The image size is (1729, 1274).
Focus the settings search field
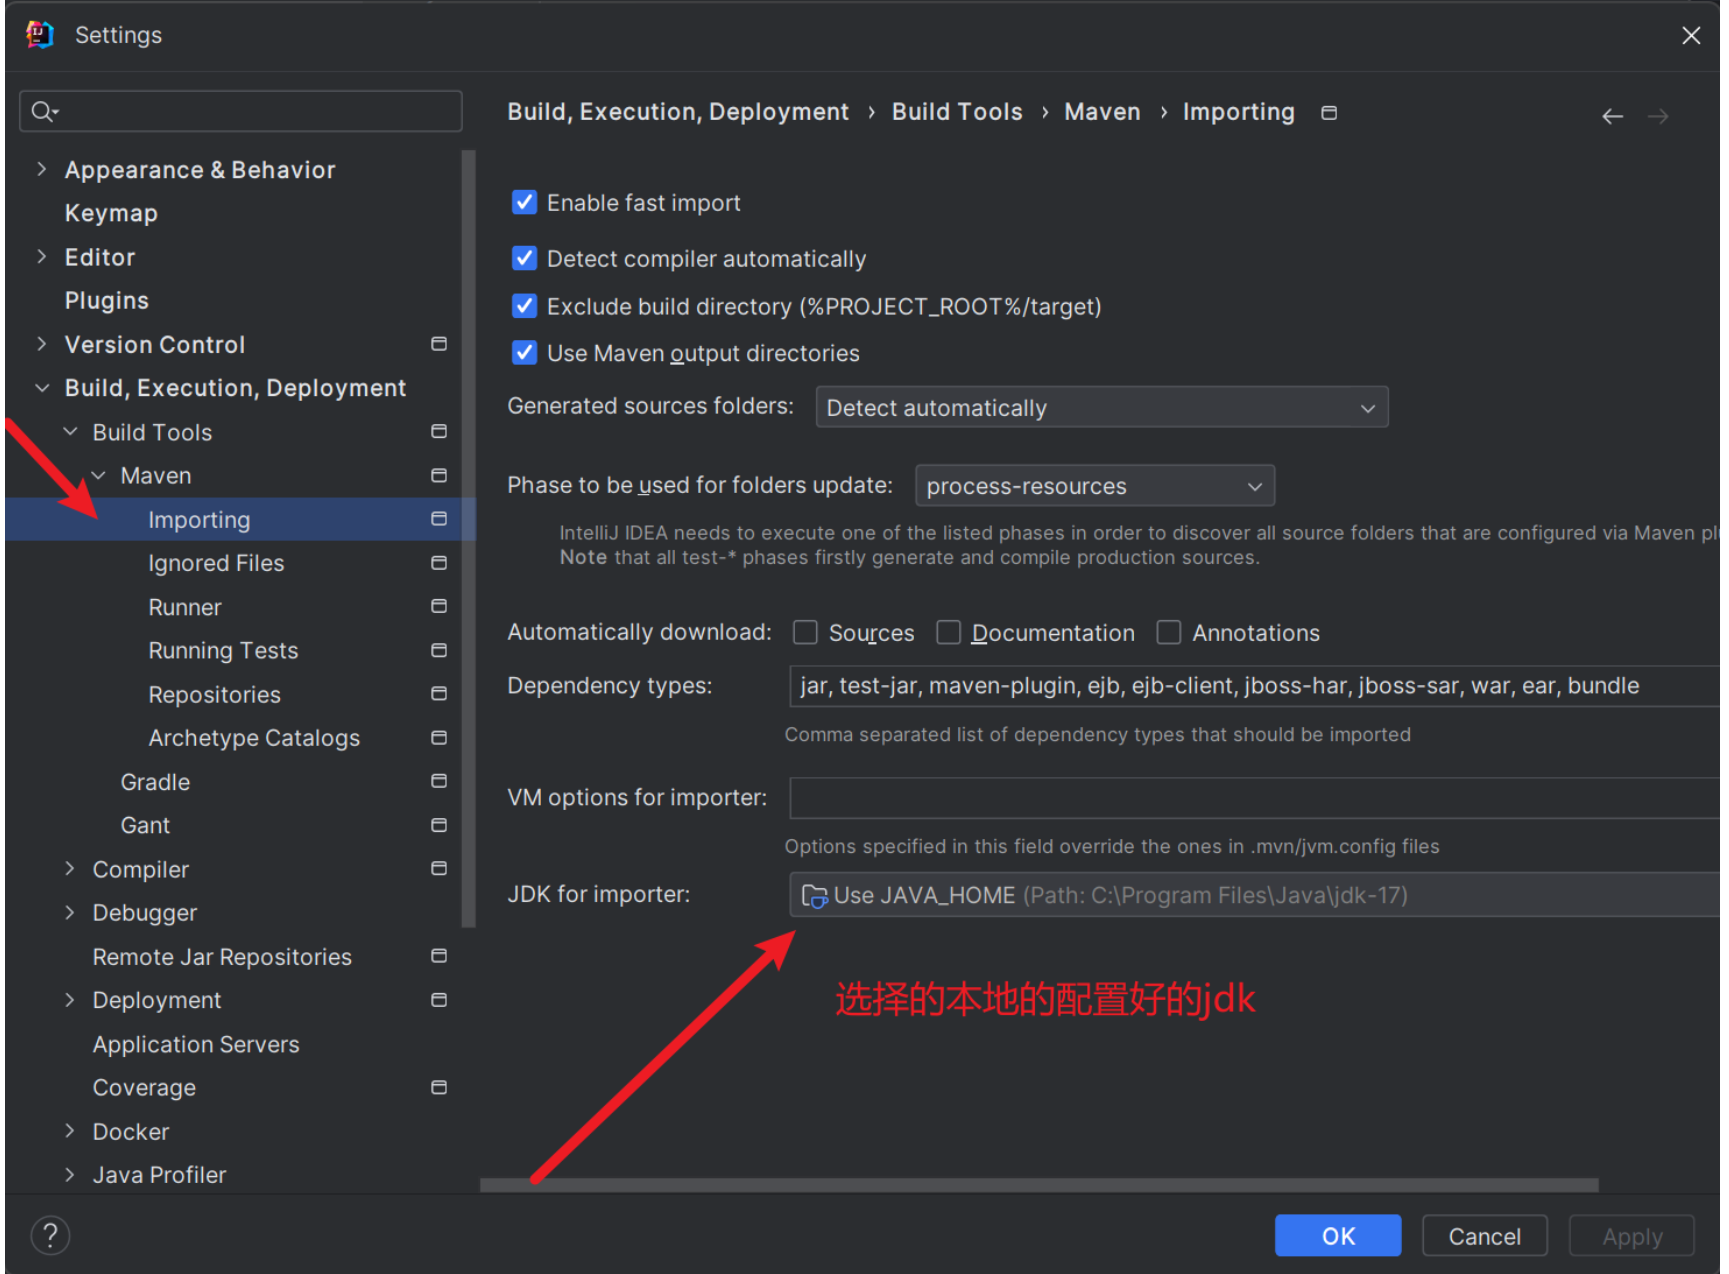241,111
